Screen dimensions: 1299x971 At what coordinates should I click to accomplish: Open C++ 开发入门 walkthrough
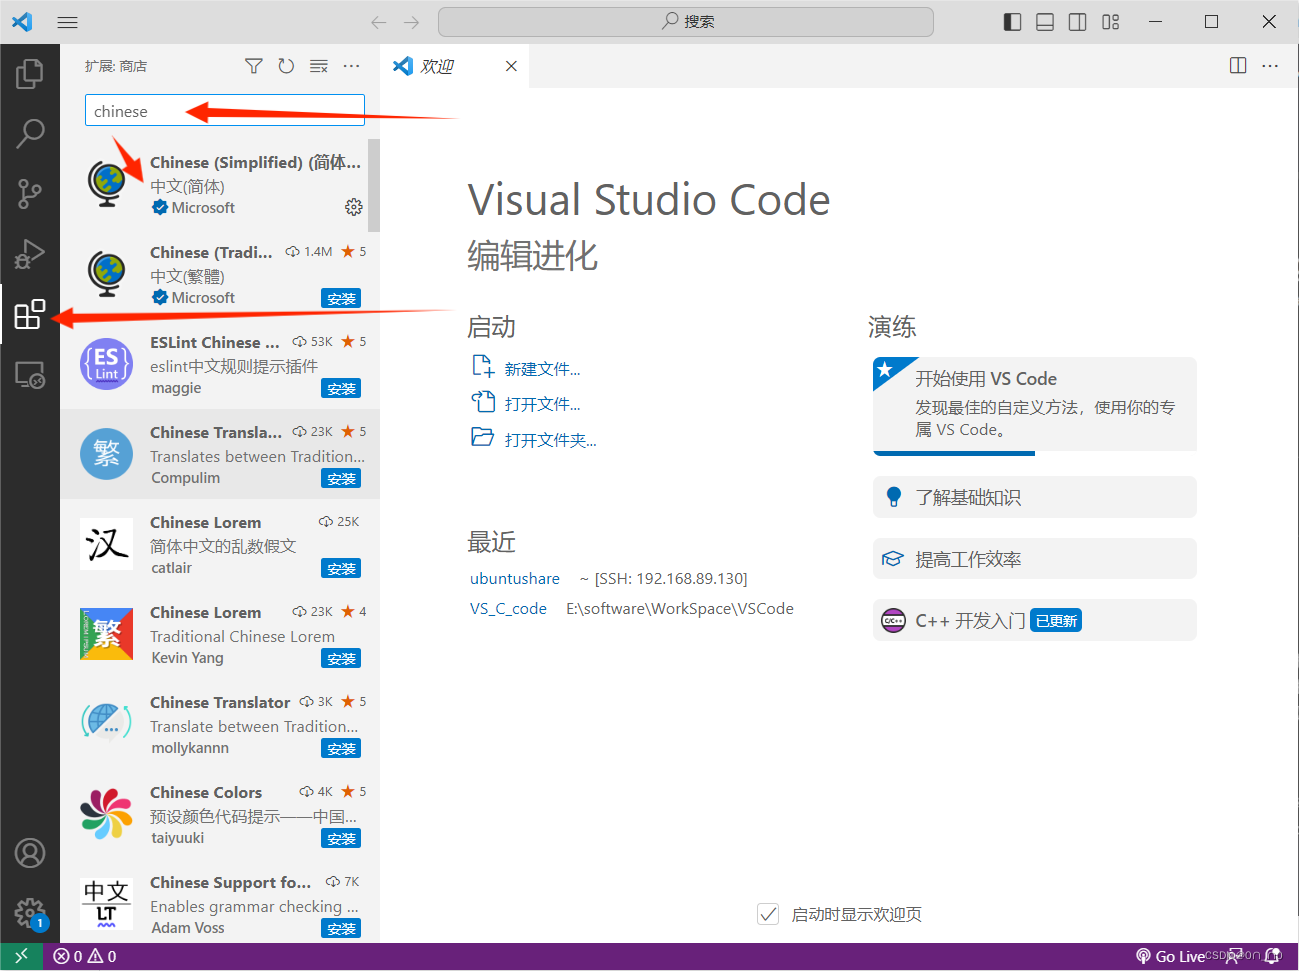click(x=1035, y=620)
